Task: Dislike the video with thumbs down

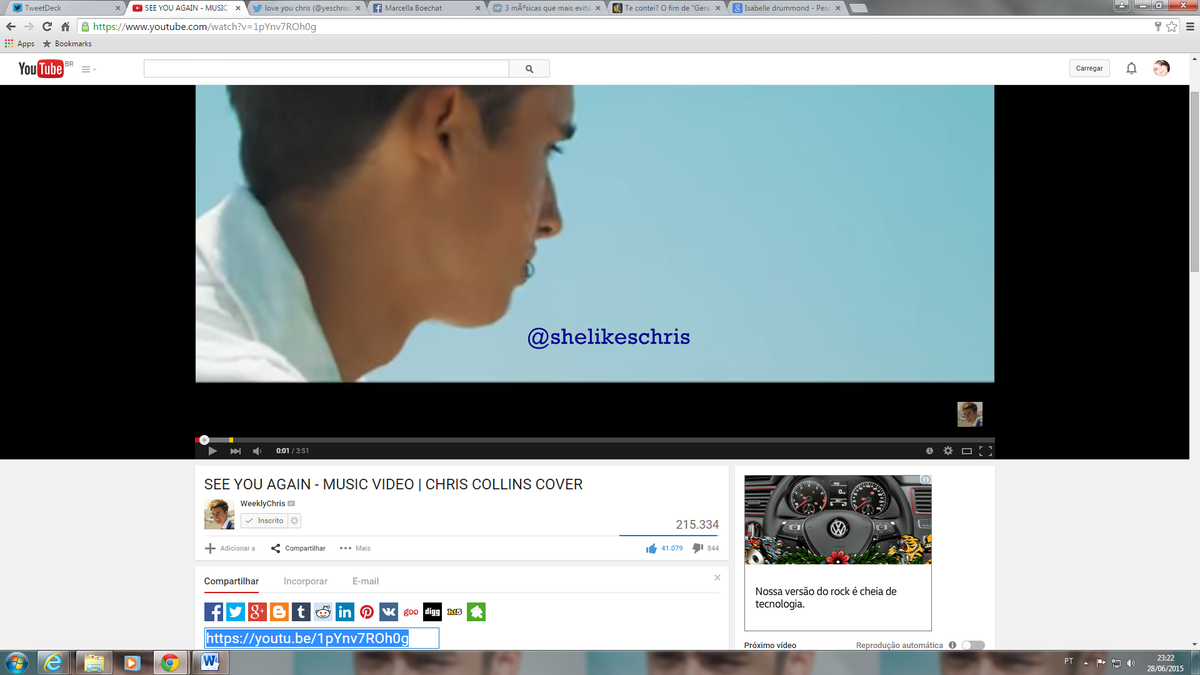Action: click(x=697, y=548)
